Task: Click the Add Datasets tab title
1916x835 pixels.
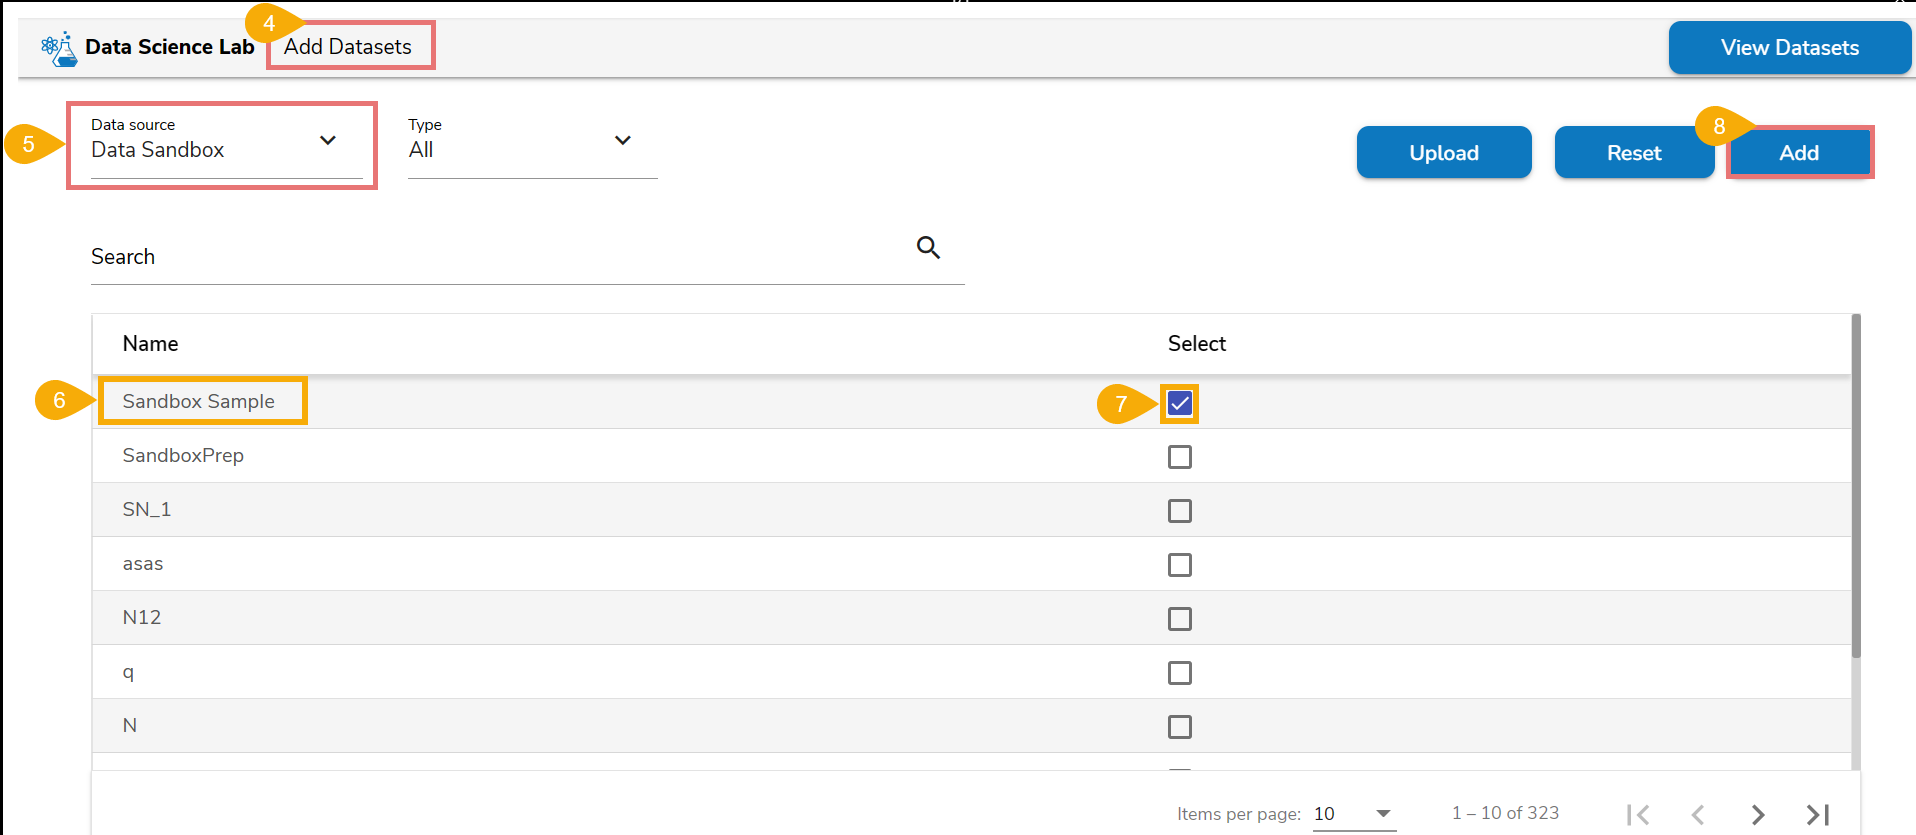Action: pos(348,47)
